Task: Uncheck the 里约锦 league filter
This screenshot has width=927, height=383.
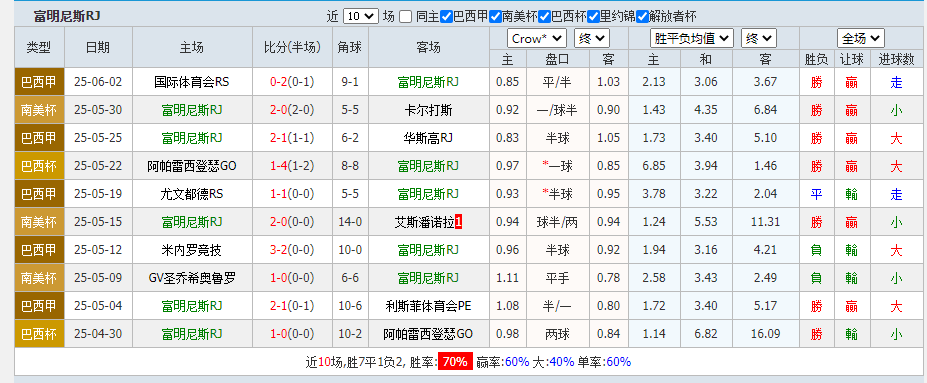Action: pos(593,17)
